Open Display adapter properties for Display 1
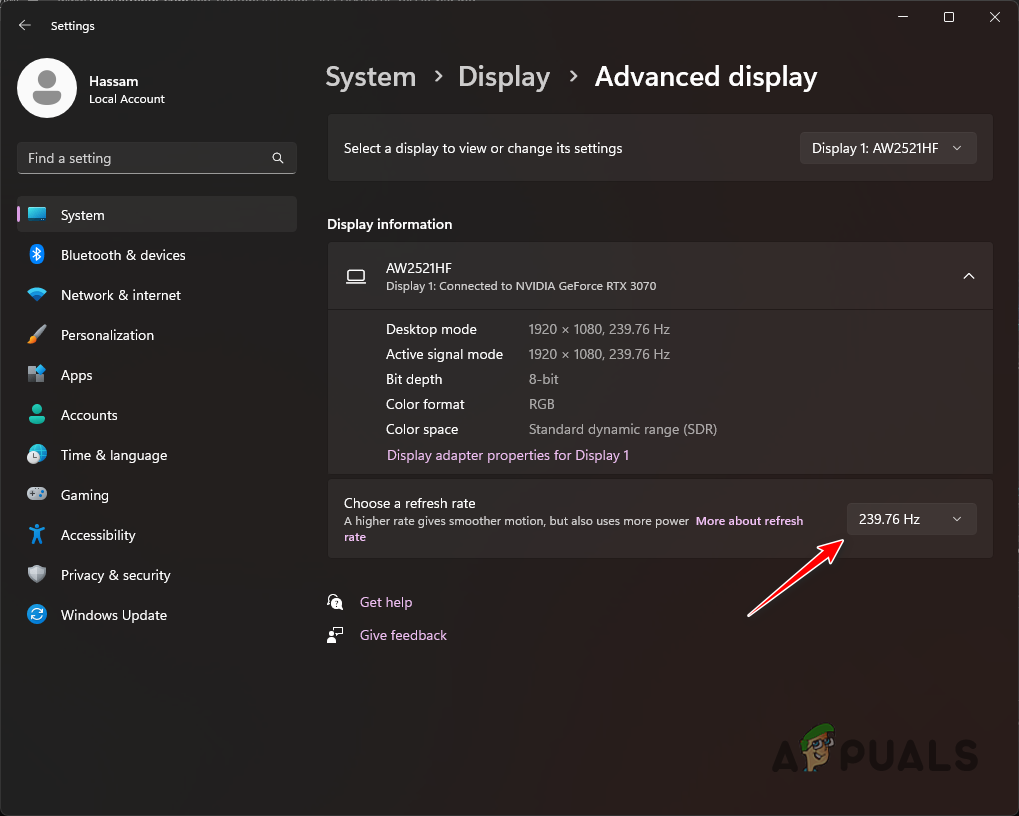This screenshot has height=816, width=1019. (x=507, y=454)
